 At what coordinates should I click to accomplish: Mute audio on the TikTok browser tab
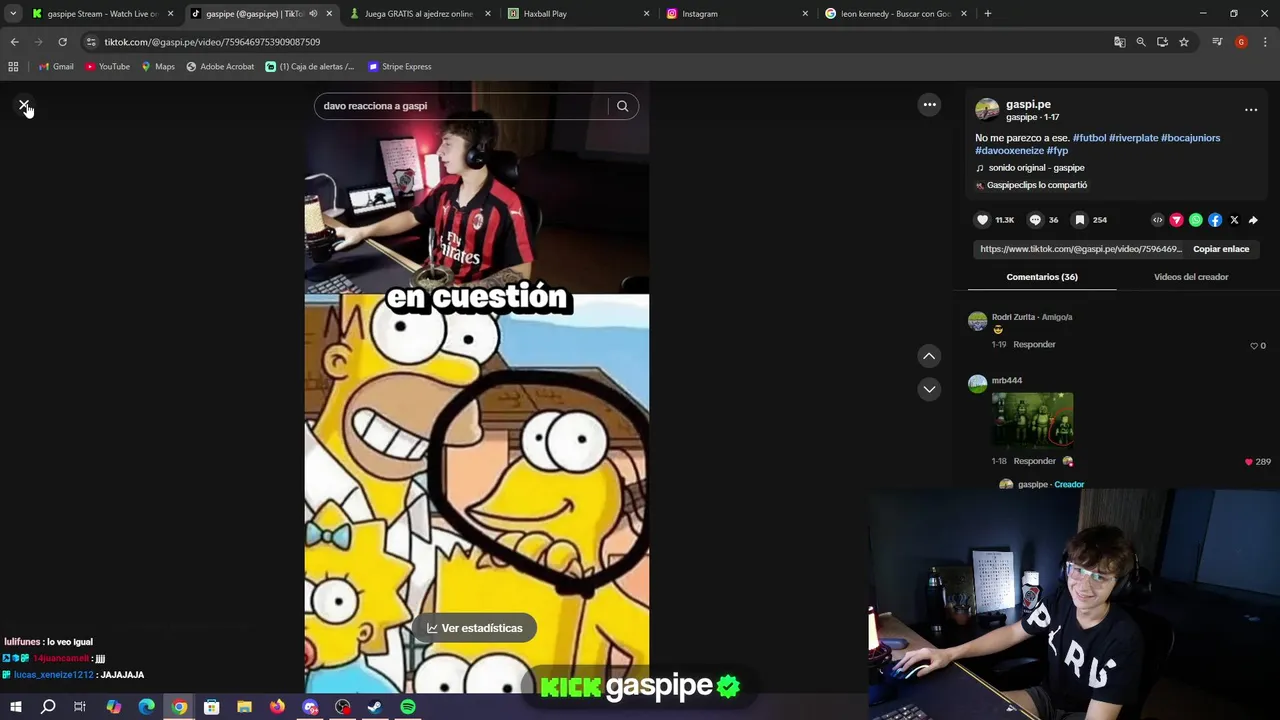click(313, 14)
